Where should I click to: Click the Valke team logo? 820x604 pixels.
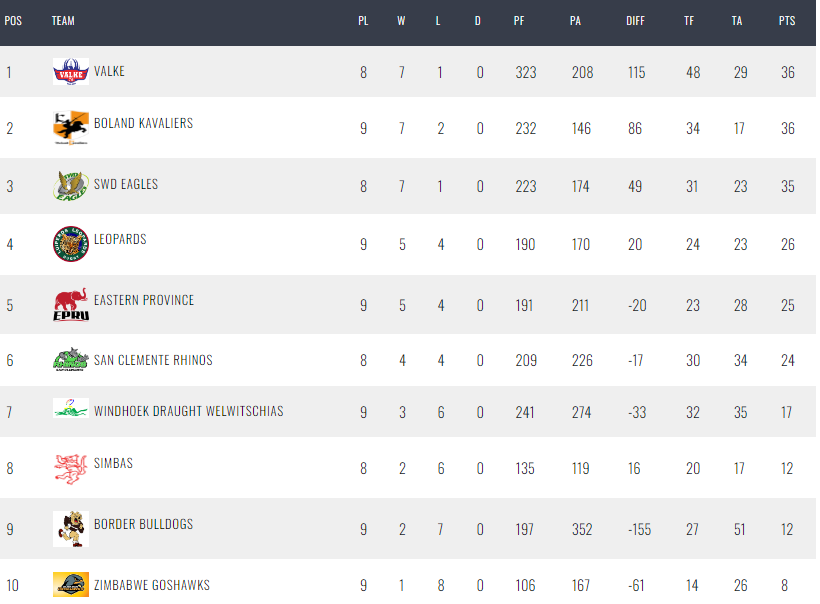71,71
